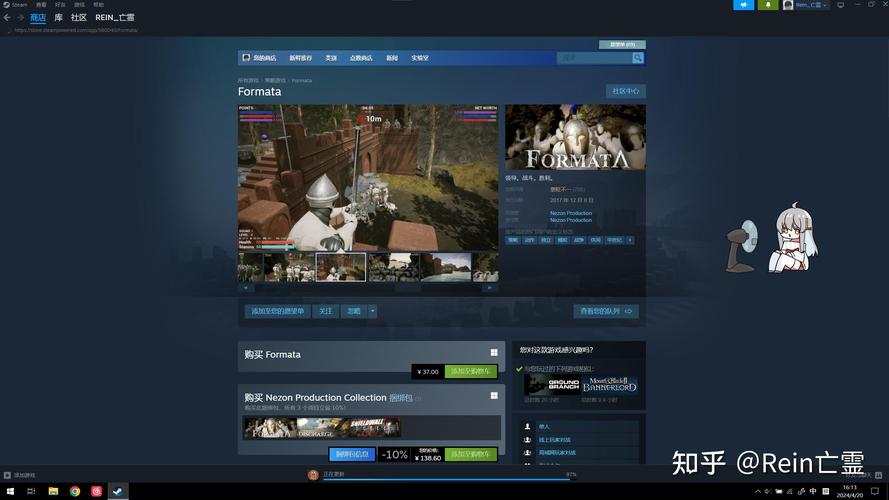Select the second thumbnail with white soldiers
This screenshot has height=500, width=889.
click(289, 267)
